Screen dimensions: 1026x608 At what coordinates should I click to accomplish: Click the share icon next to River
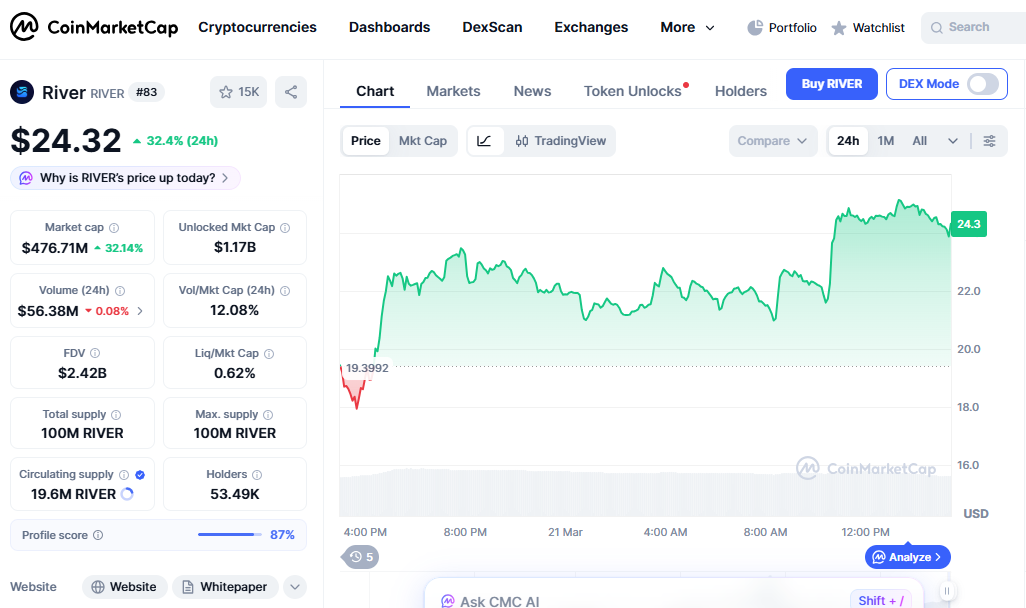point(291,92)
